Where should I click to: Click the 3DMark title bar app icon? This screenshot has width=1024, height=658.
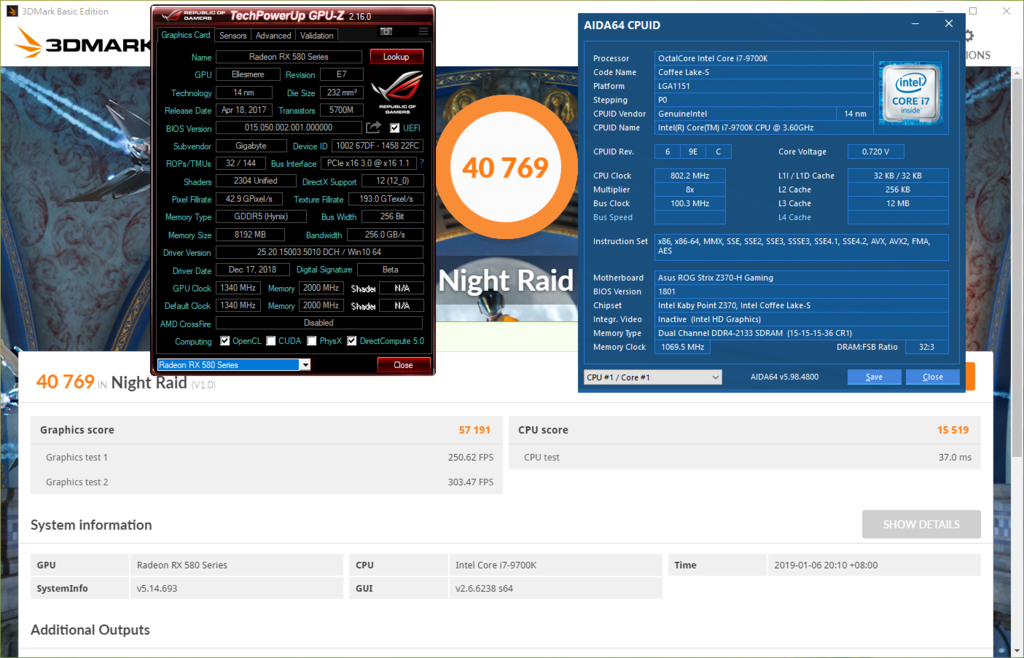[12, 11]
